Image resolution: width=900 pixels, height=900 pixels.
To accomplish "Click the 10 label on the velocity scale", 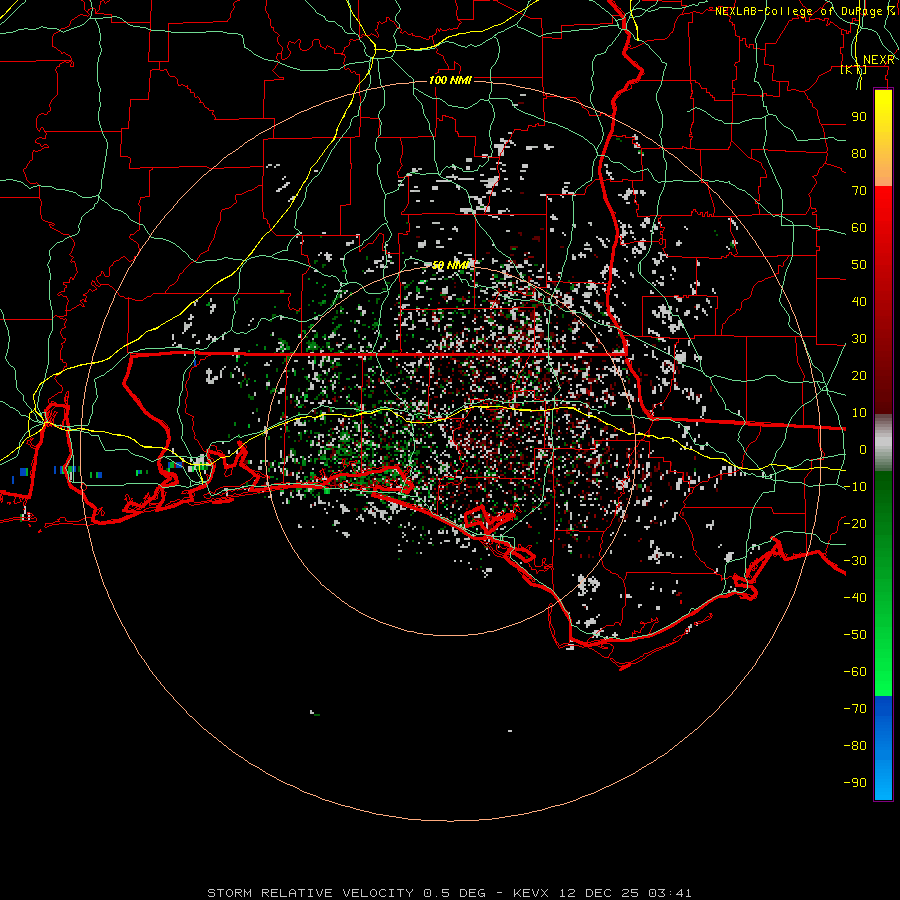I will point(859,413).
